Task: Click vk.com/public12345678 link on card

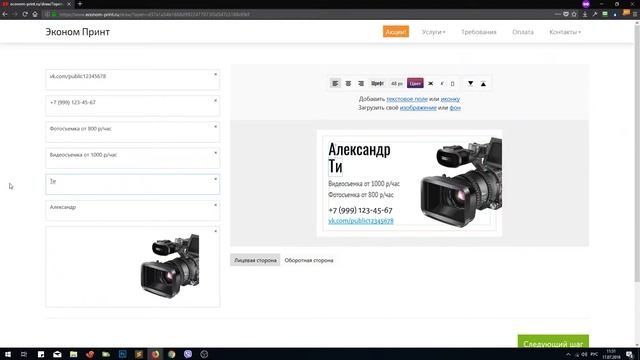Action: (x=361, y=221)
